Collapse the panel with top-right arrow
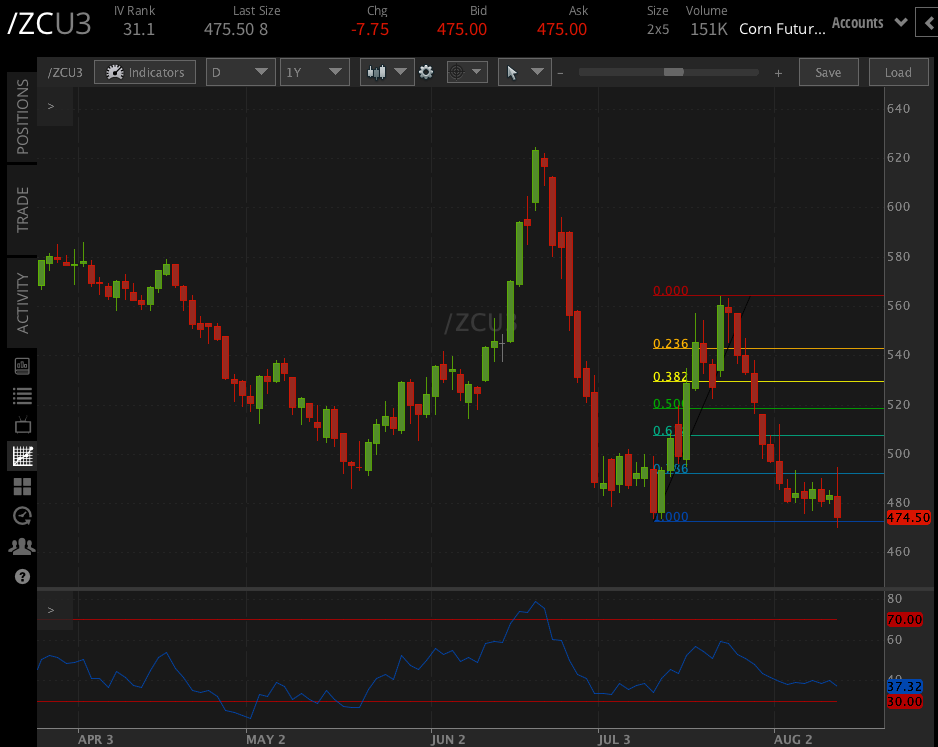The image size is (938, 747). [928, 23]
